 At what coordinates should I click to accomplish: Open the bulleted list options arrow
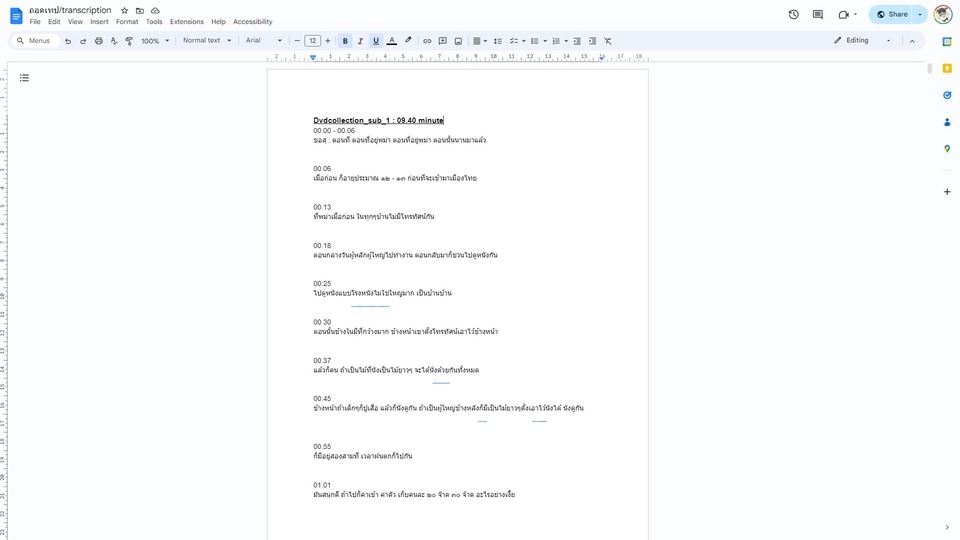[x=545, y=41]
